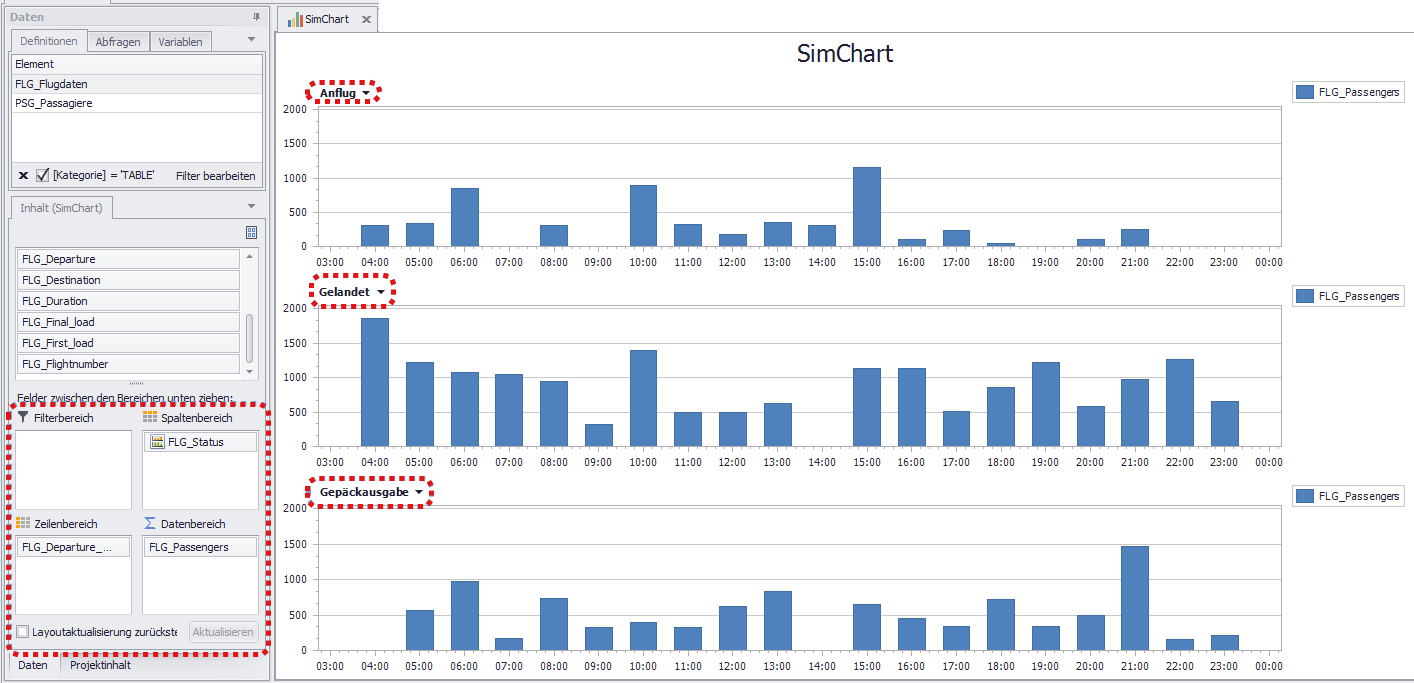Click the splitter grip below field list

click(x=137, y=383)
